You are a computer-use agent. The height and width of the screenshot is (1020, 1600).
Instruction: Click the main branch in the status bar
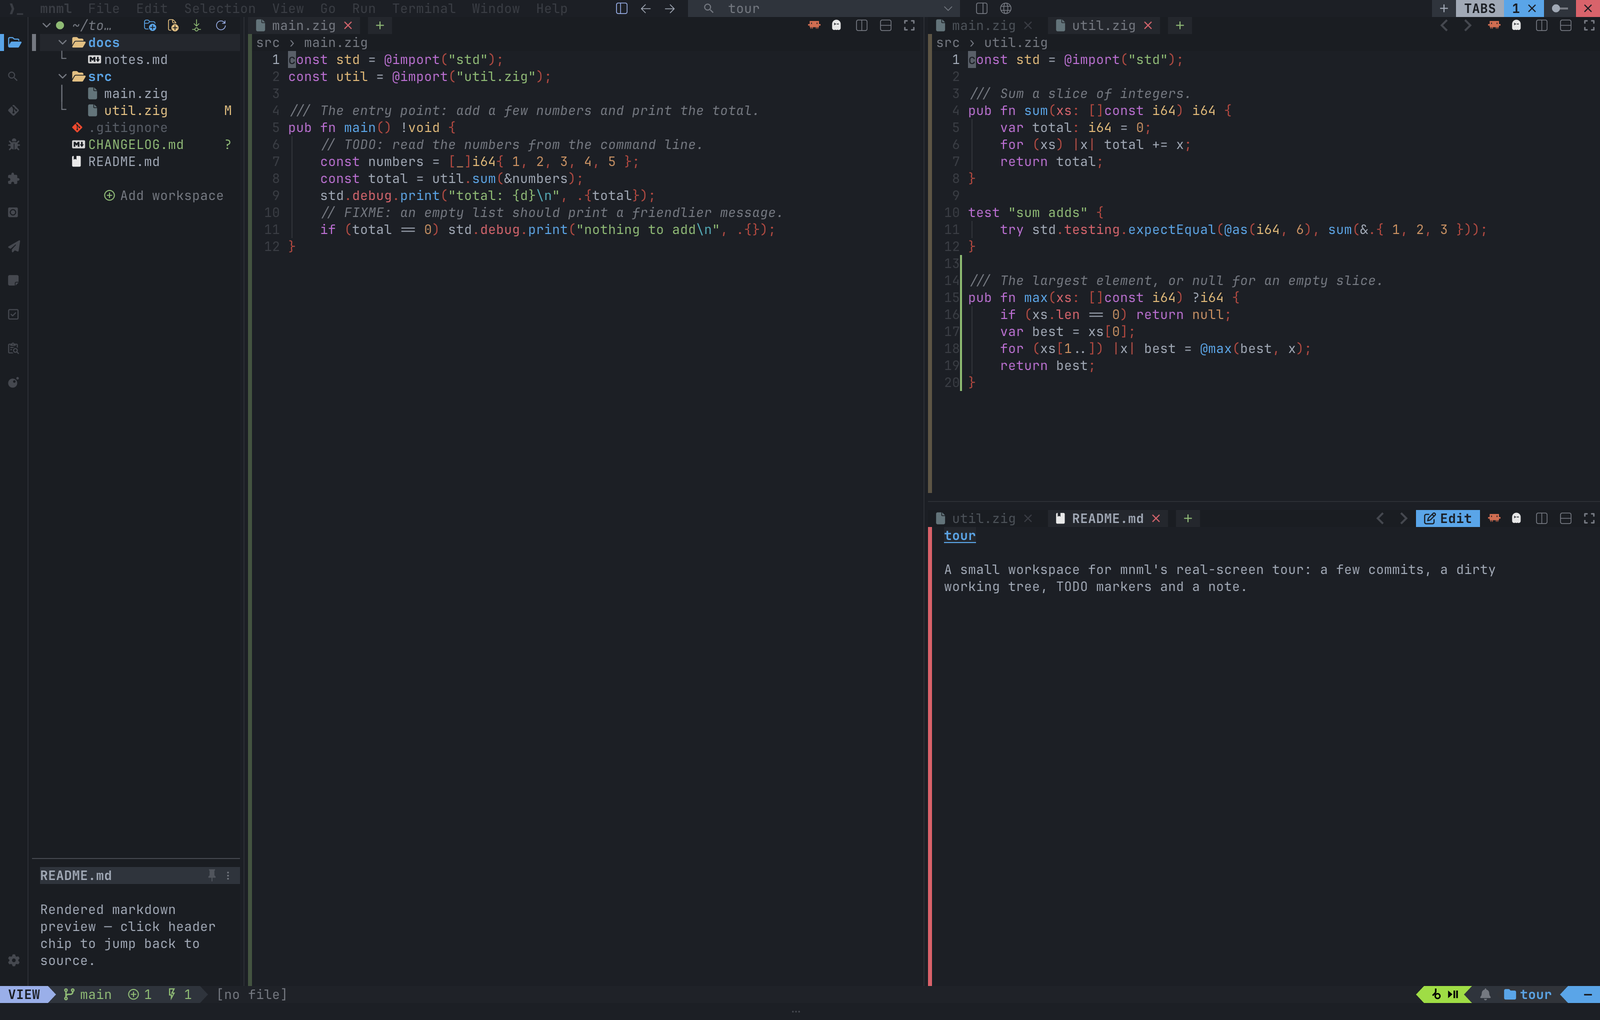pyautogui.click(x=88, y=995)
